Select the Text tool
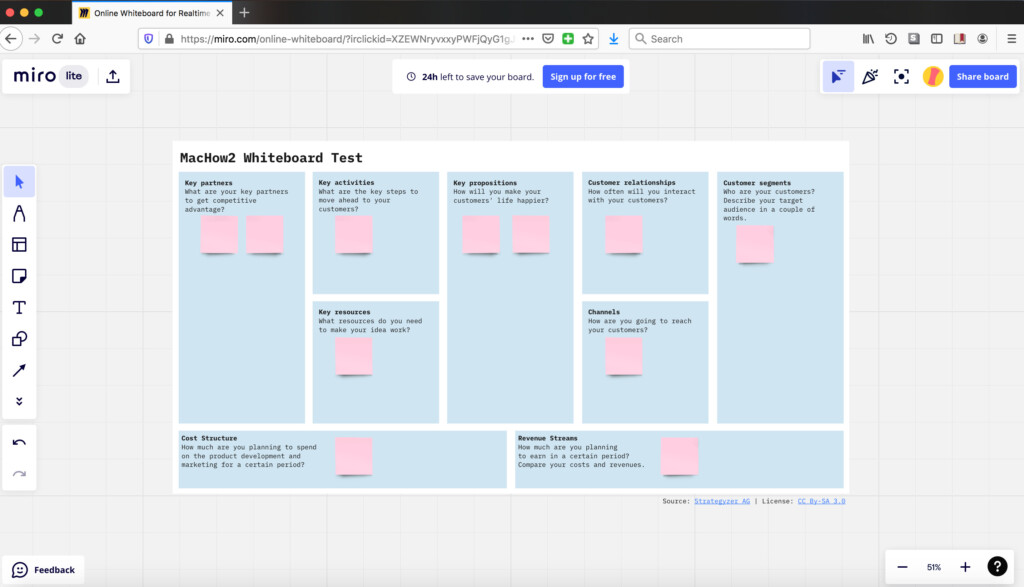Screen dimensions: 1024x587 click(x=19, y=307)
